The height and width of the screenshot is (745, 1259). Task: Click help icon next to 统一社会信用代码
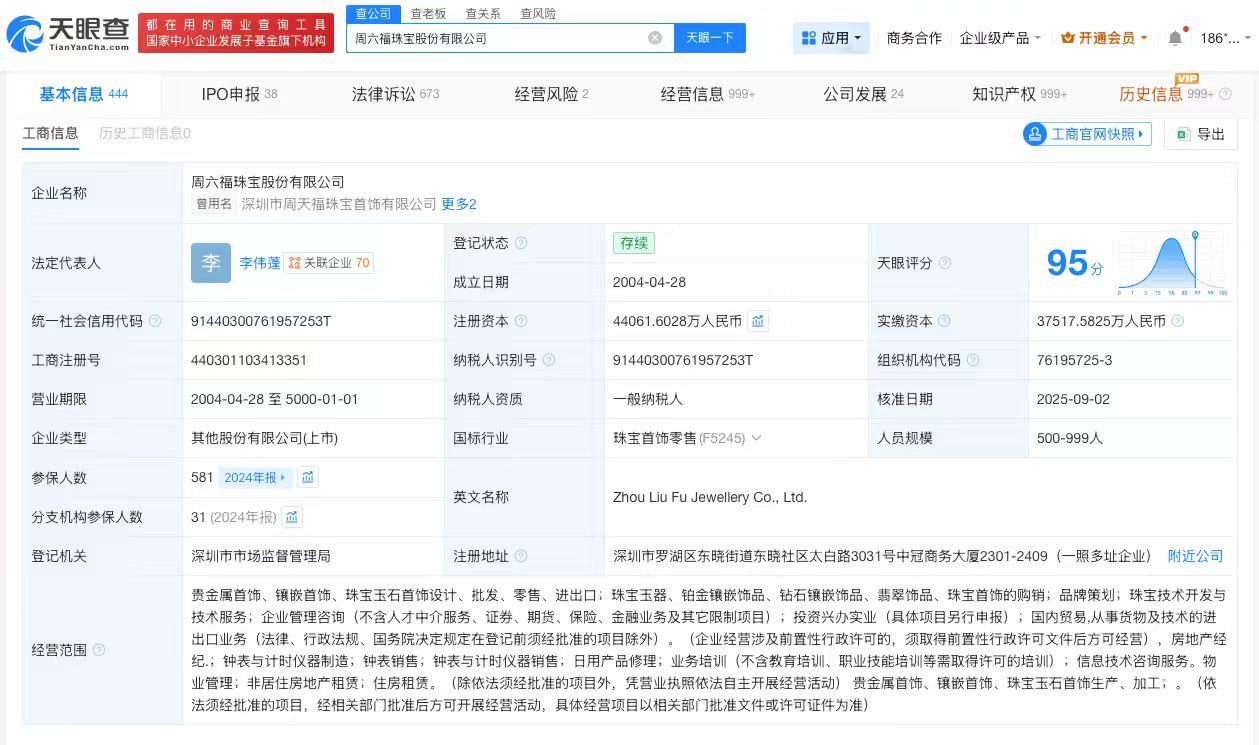coord(155,321)
